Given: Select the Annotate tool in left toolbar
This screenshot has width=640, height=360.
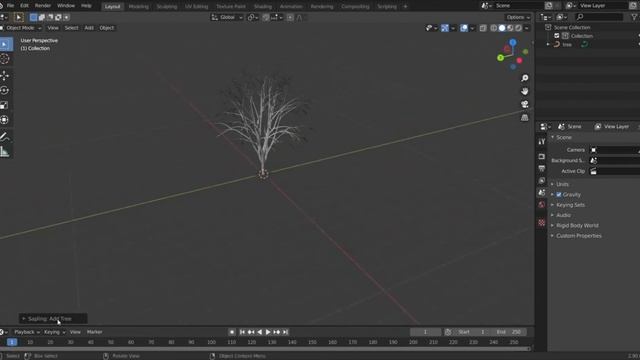Looking at the screenshot, I should [x=5, y=137].
